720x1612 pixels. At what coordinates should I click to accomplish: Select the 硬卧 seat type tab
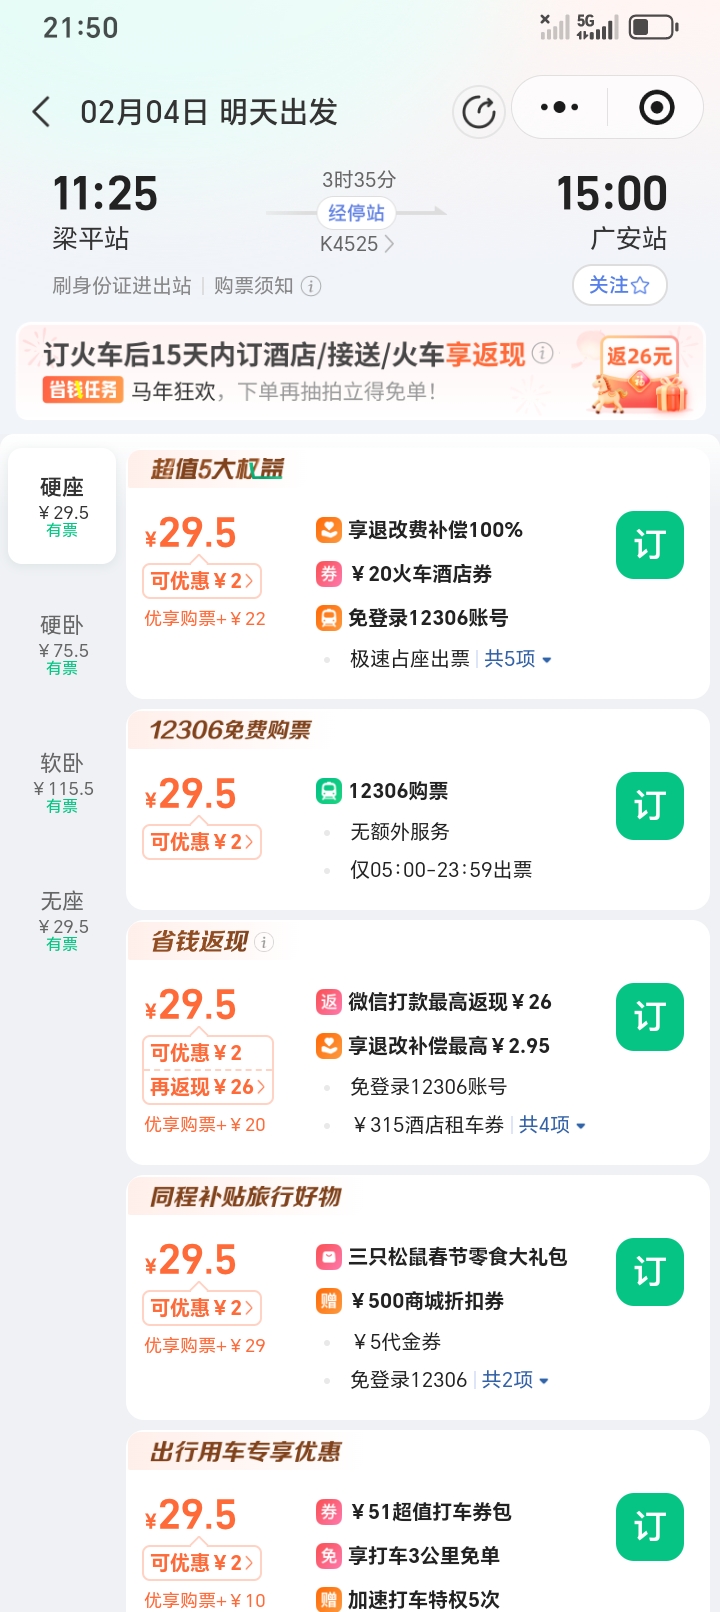(x=62, y=644)
